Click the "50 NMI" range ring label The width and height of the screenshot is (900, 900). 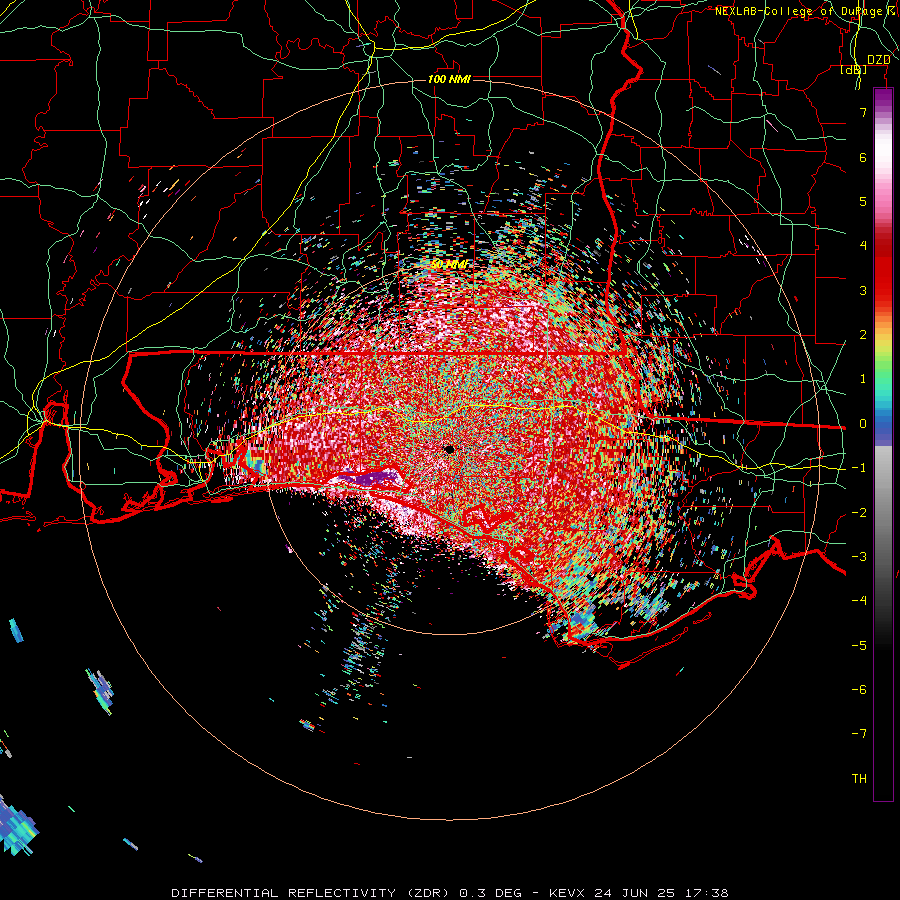[449, 265]
